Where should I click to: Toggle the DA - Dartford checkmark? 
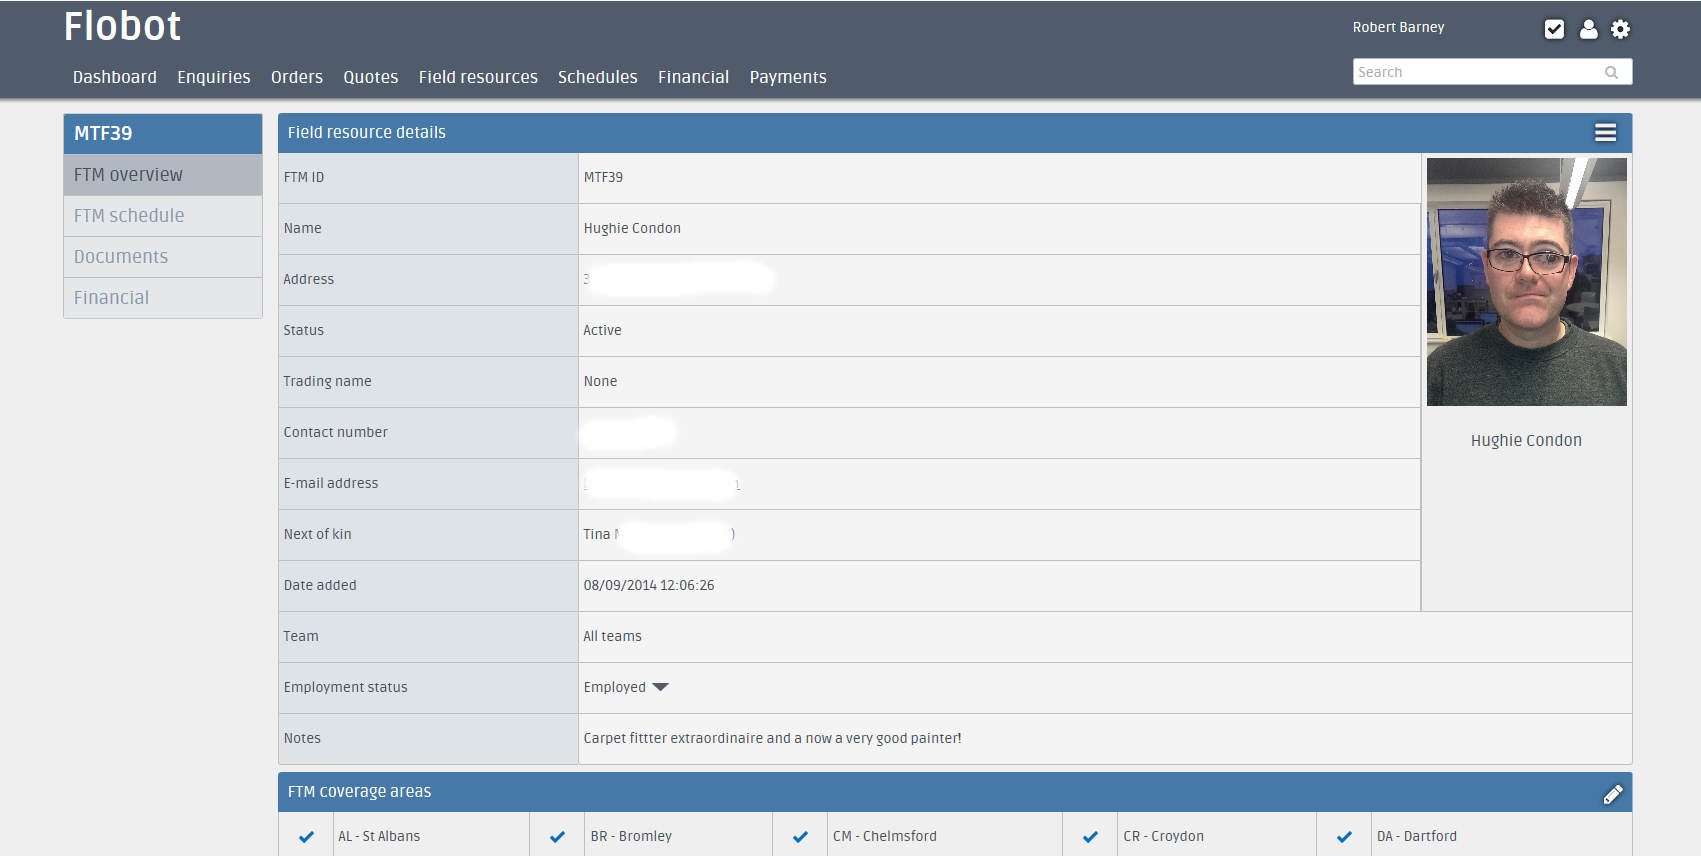[1344, 837]
